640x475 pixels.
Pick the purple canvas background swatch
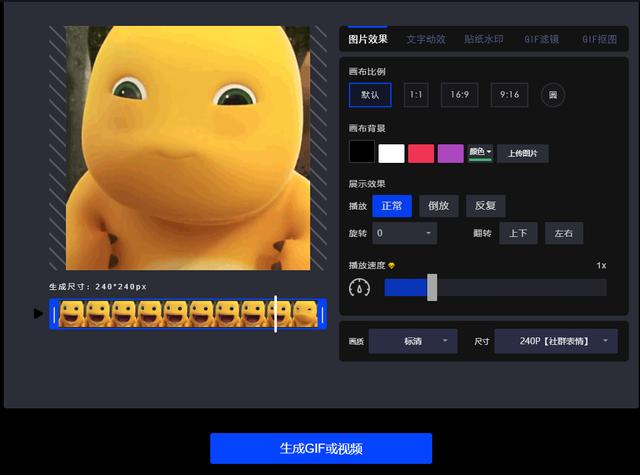(x=451, y=153)
